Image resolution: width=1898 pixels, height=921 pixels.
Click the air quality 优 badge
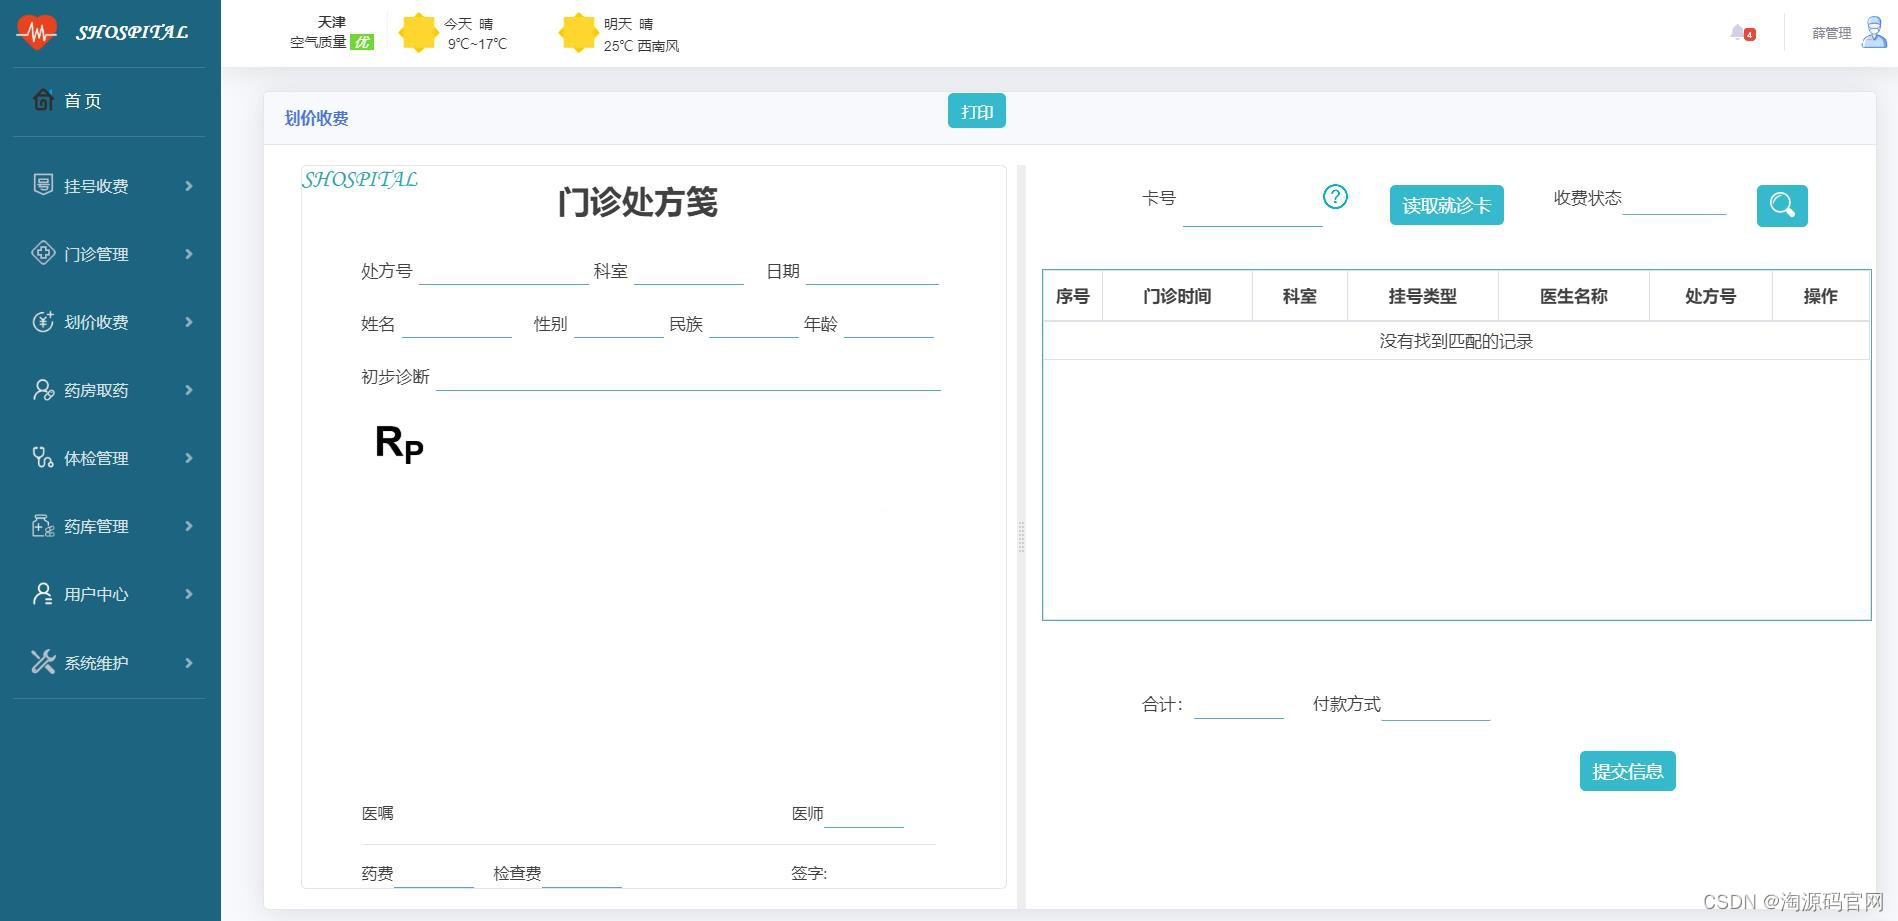point(362,42)
